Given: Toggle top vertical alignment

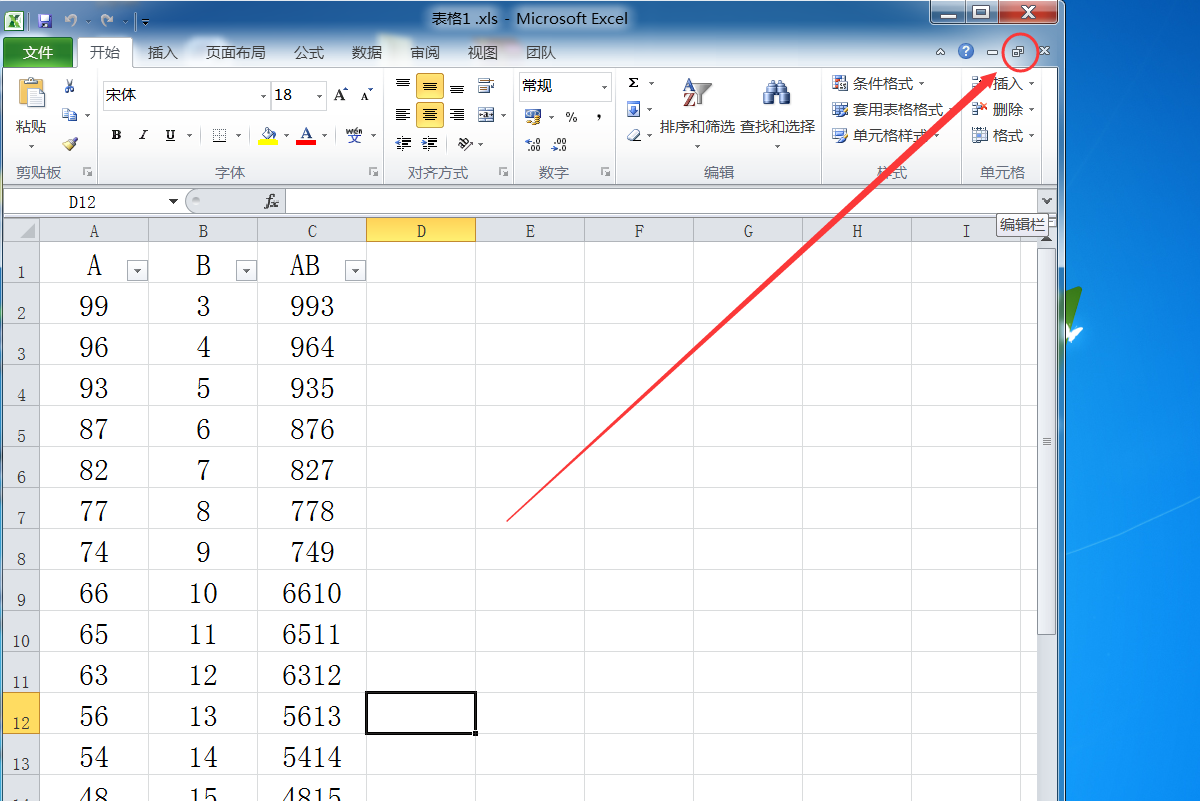Looking at the screenshot, I should [403, 86].
